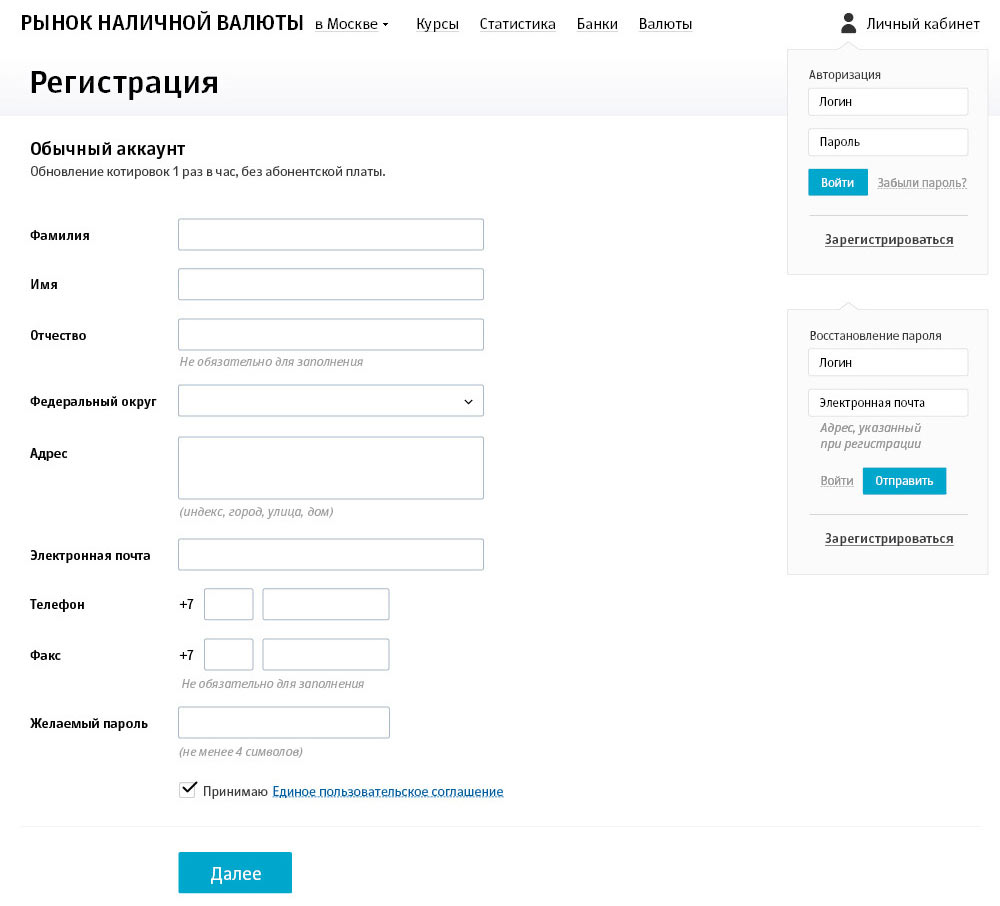Click the user profile silhouette icon
This screenshot has height=906, width=1000.
[x=849, y=23]
